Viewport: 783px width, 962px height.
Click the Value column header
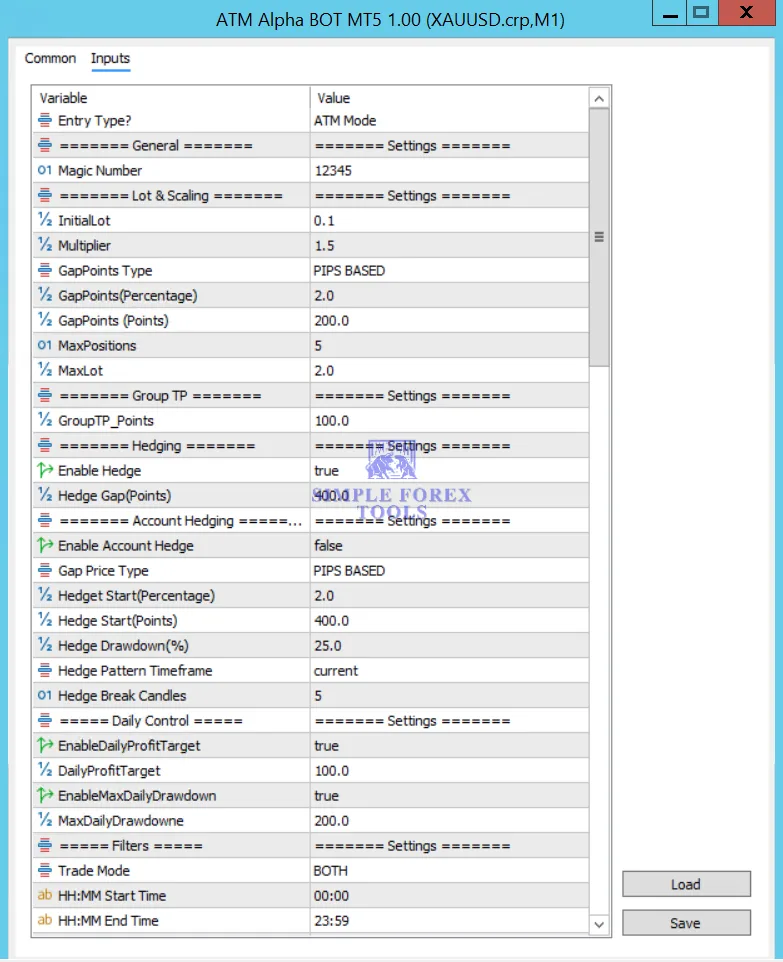[449, 98]
